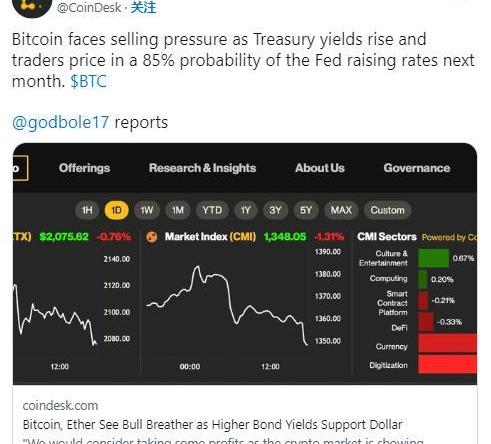Open the Custom date range picker
Screen dimensions: 491x444
pyautogui.click(x=387, y=210)
